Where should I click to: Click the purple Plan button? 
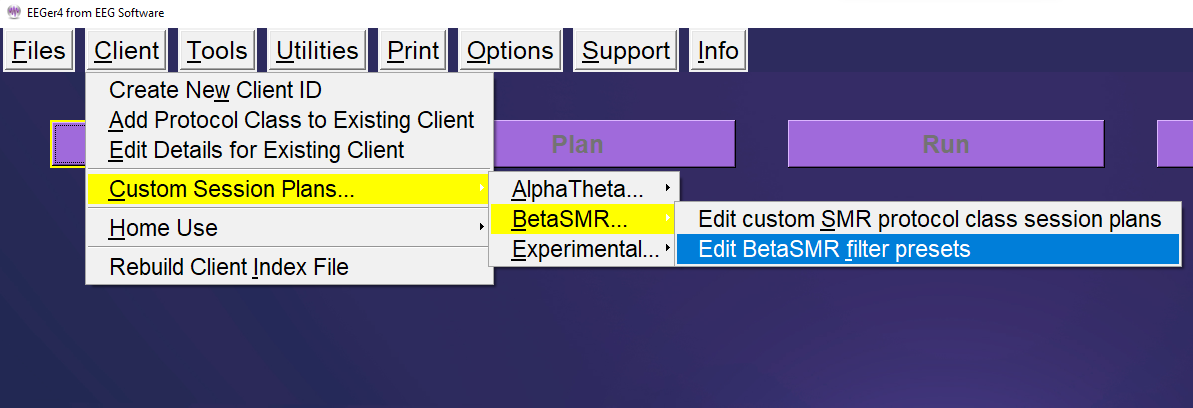tap(578, 144)
